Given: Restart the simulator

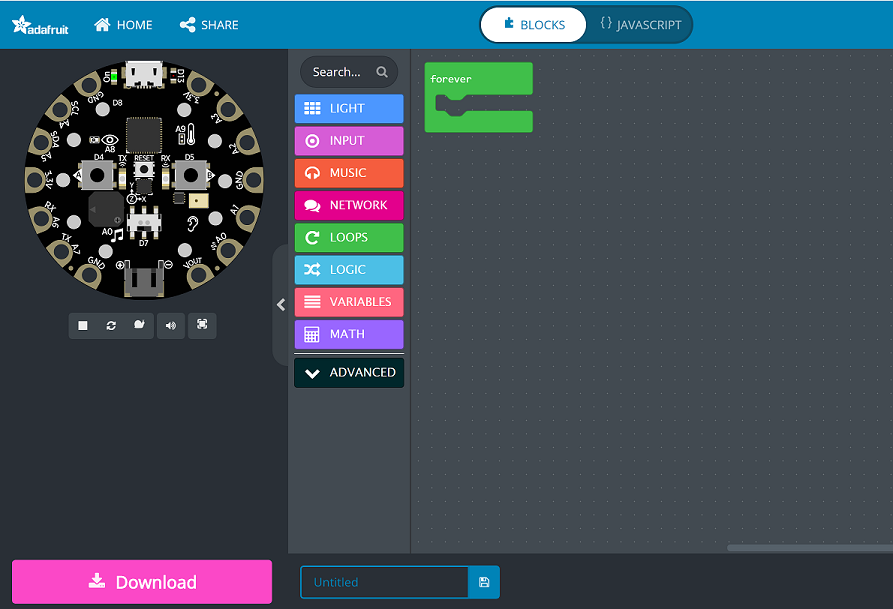Looking at the screenshot, I should (111, 325).
